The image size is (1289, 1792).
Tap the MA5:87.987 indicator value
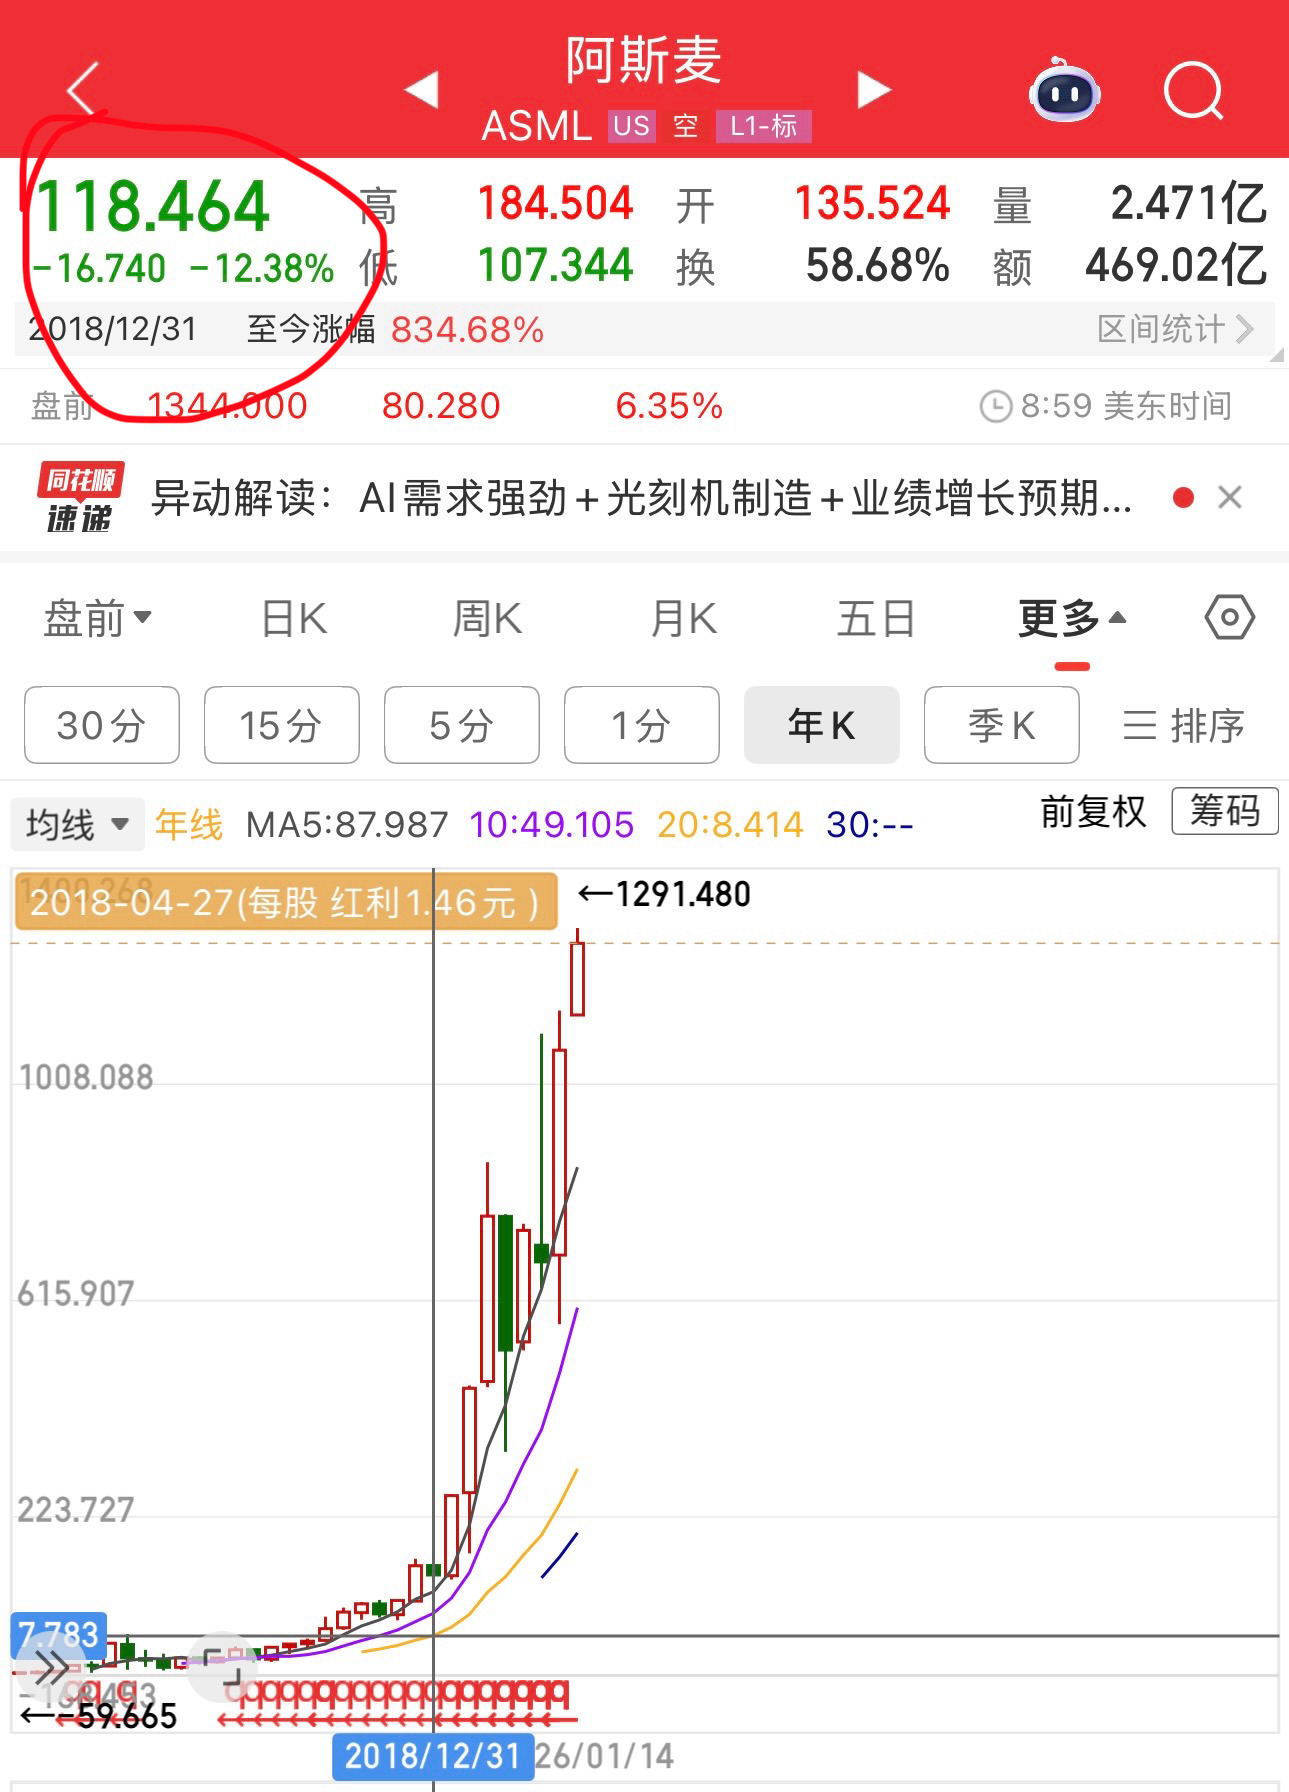[x=347, y=825]
